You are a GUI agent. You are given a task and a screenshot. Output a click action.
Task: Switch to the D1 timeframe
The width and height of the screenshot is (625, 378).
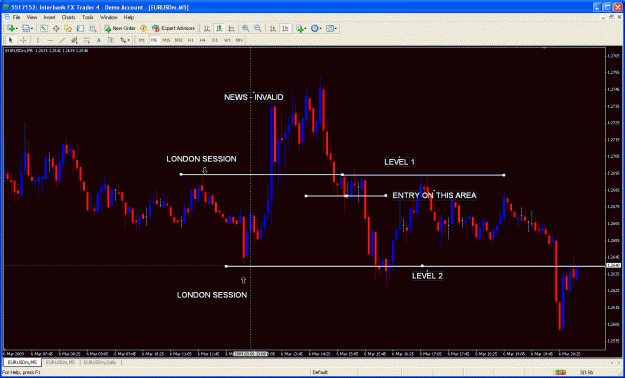(215, 40)
